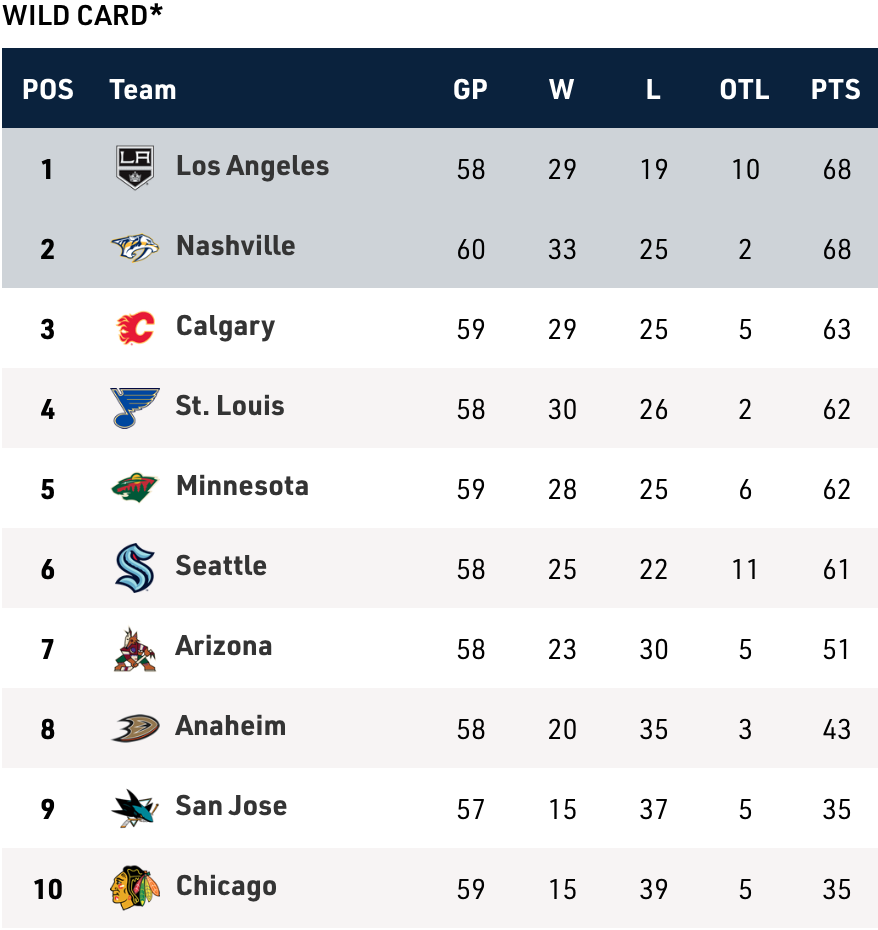The width and height of the screenshot is (878, 930).
Task: Click the Los Angeles Kings logo
Action: pos(135,167)
